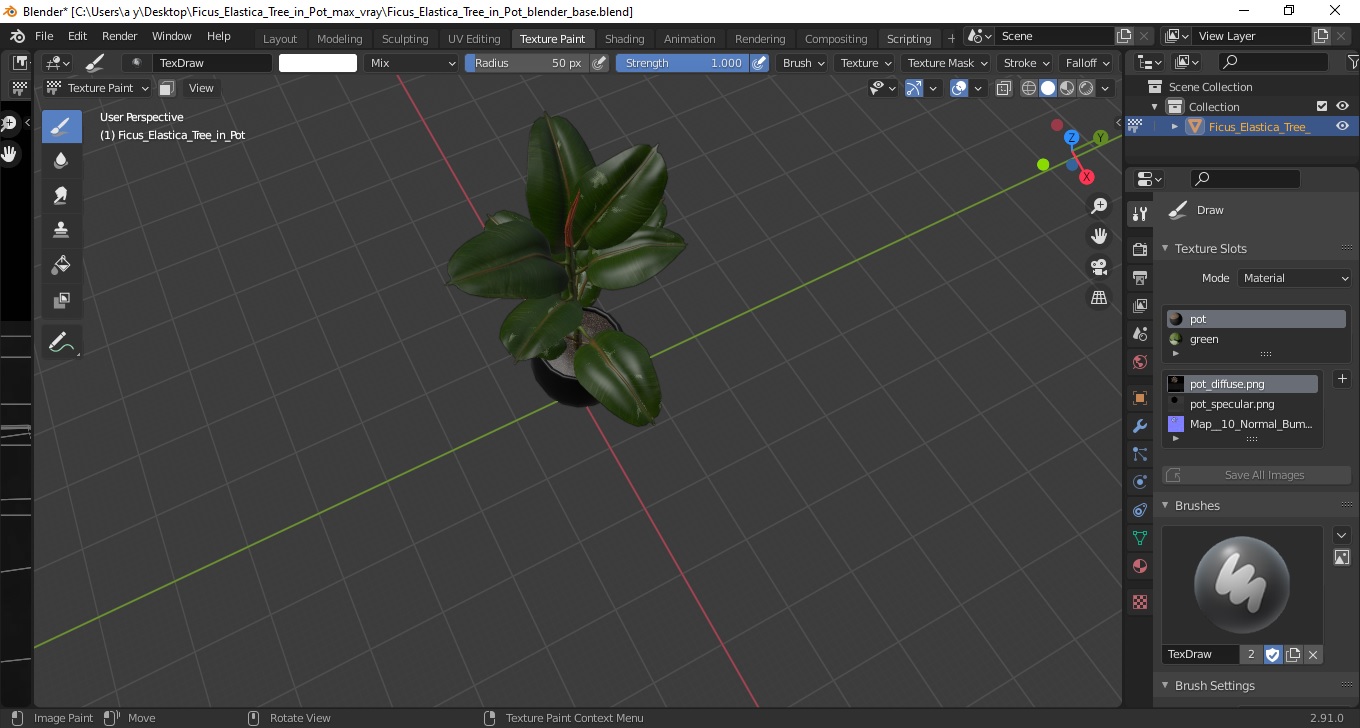This screenshot has width=1360, height=728.
Task: Click the white brush color swatch
Action: point(318,63)
